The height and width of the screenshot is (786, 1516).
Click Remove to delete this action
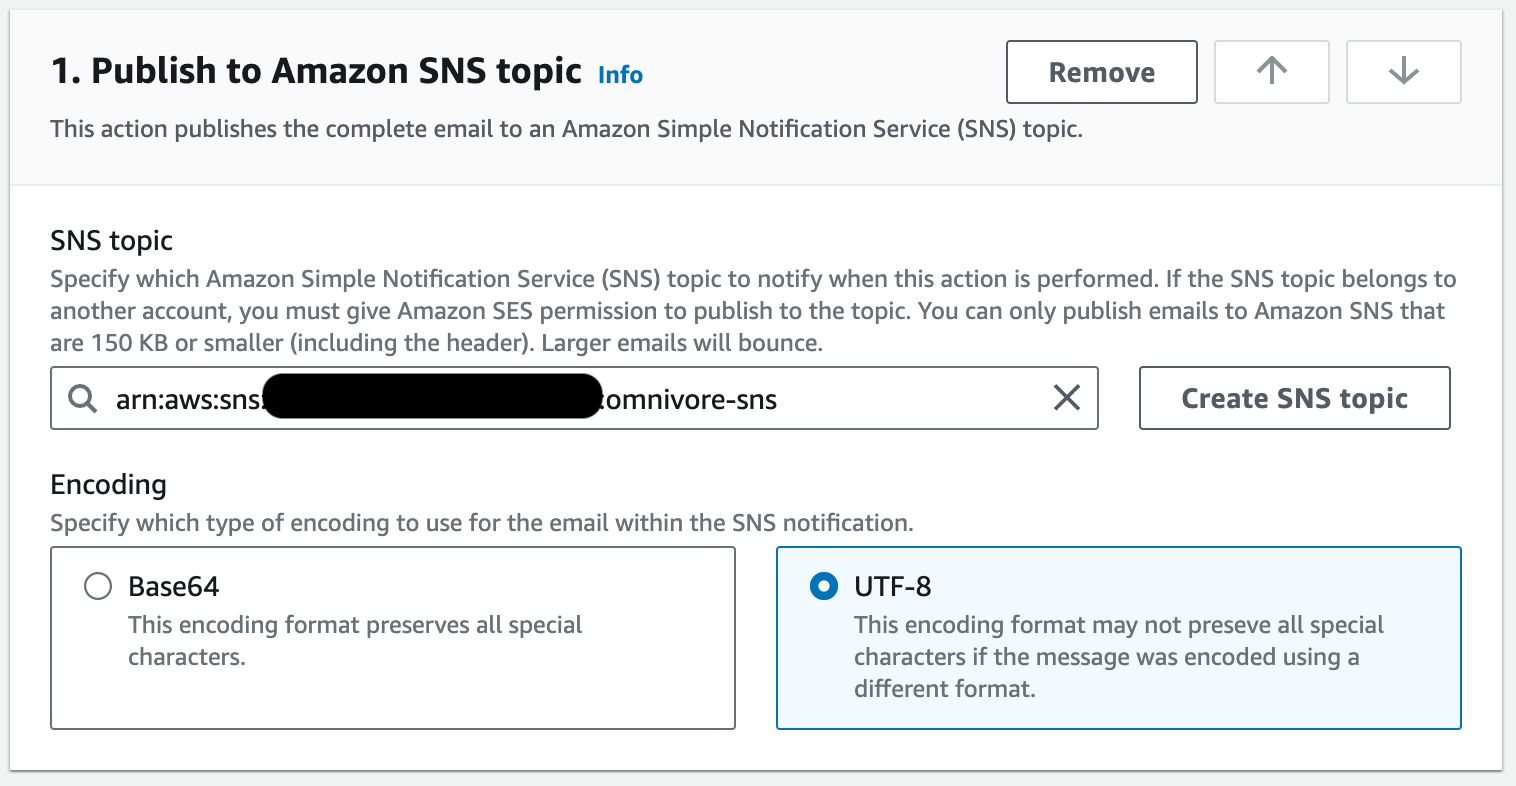pos(1101,71)
